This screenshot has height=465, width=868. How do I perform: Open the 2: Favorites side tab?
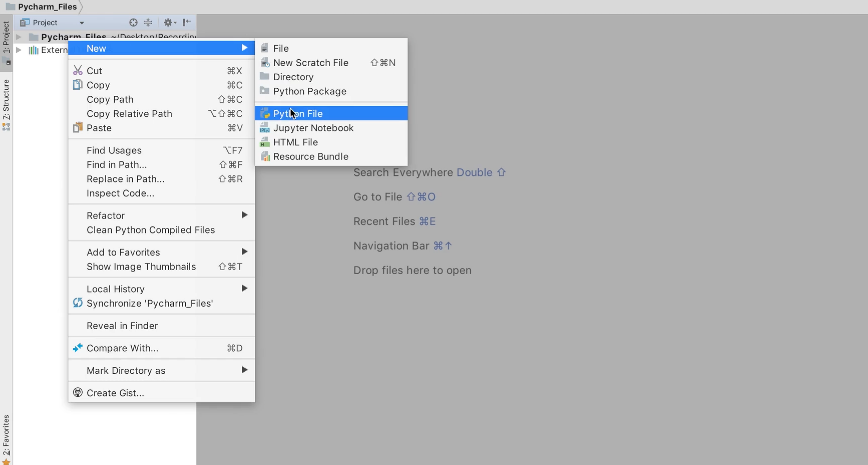pyautogui.click(x=6, y=439)
